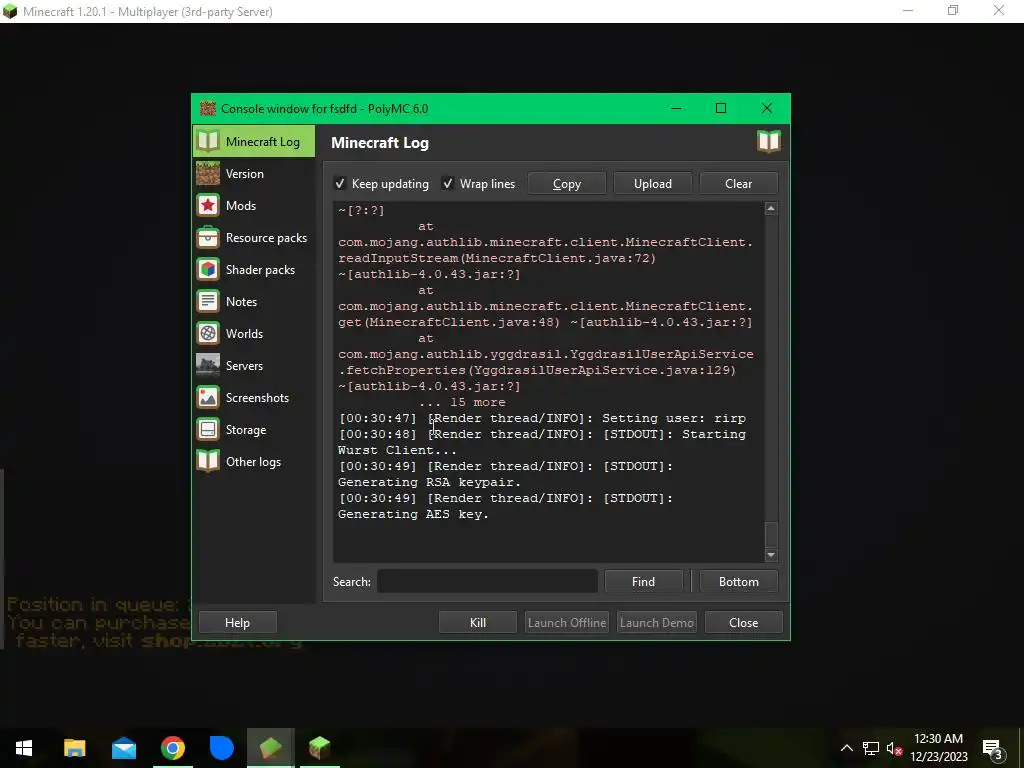
Task: Open the Version page label
Action: point(245,174)
